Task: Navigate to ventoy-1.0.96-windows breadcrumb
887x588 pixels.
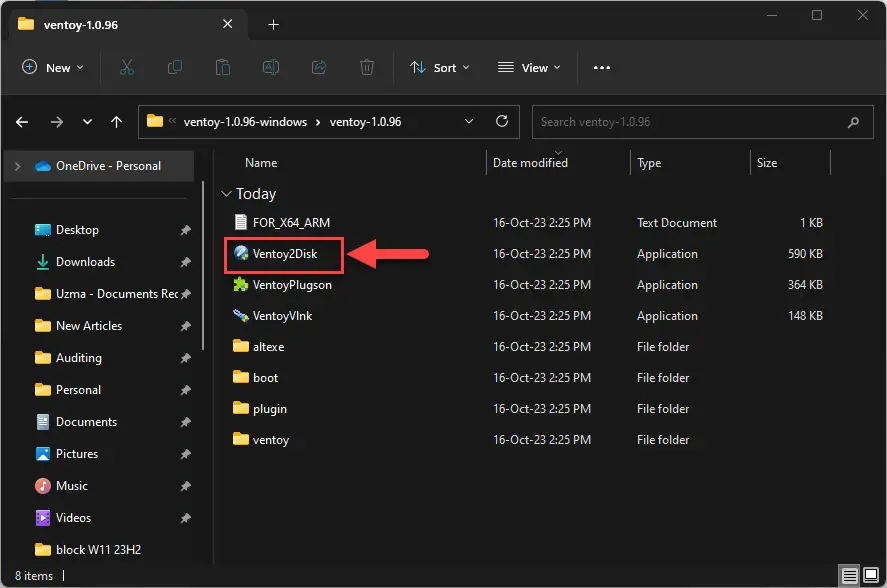Action: pos(245,122)
